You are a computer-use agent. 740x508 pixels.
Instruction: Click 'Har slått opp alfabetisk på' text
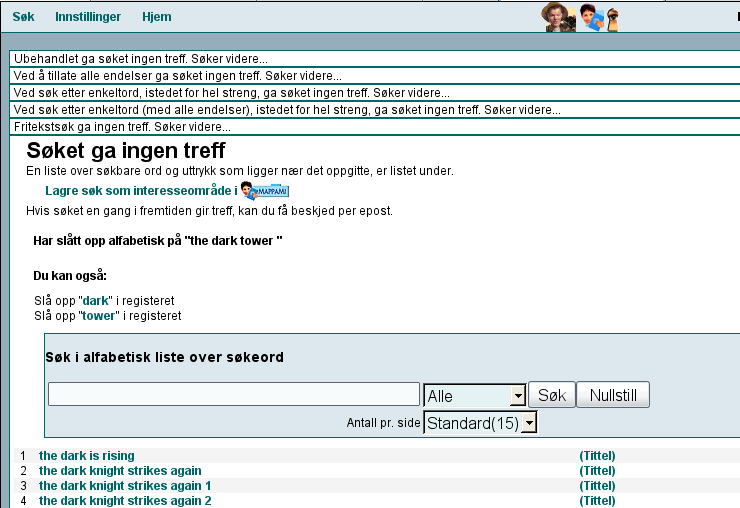click(x=158, y=241)
